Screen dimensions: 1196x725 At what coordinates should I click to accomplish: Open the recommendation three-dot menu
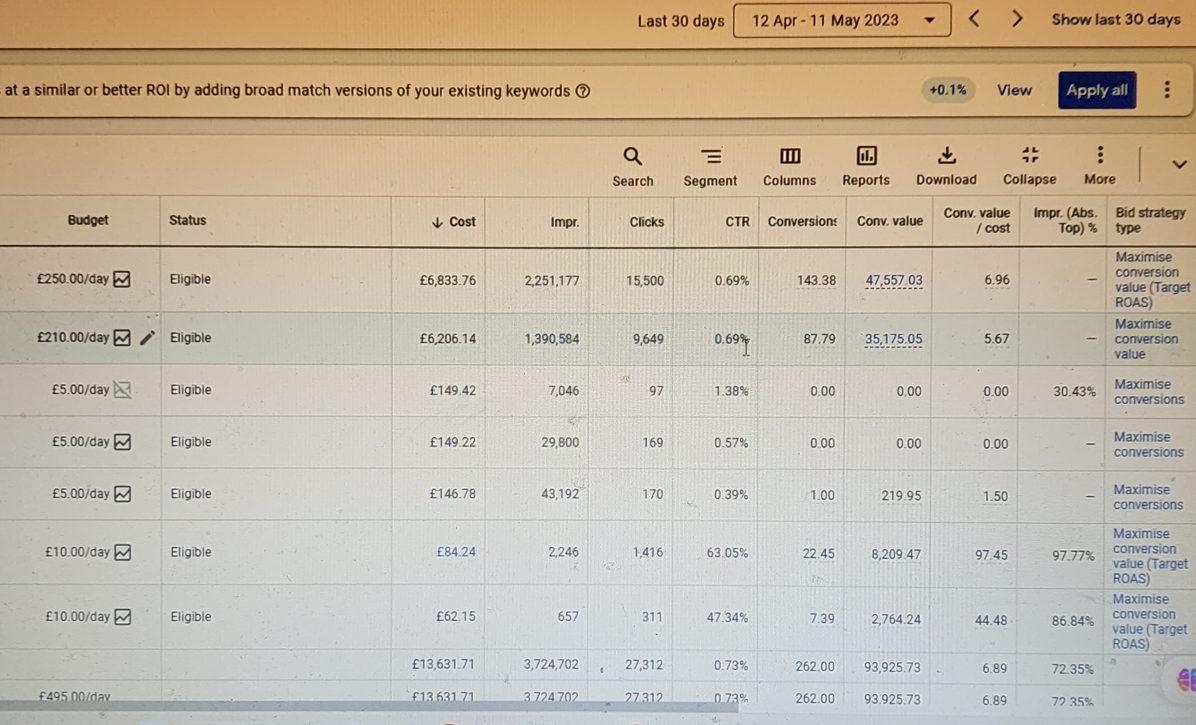click(1166, 90)
